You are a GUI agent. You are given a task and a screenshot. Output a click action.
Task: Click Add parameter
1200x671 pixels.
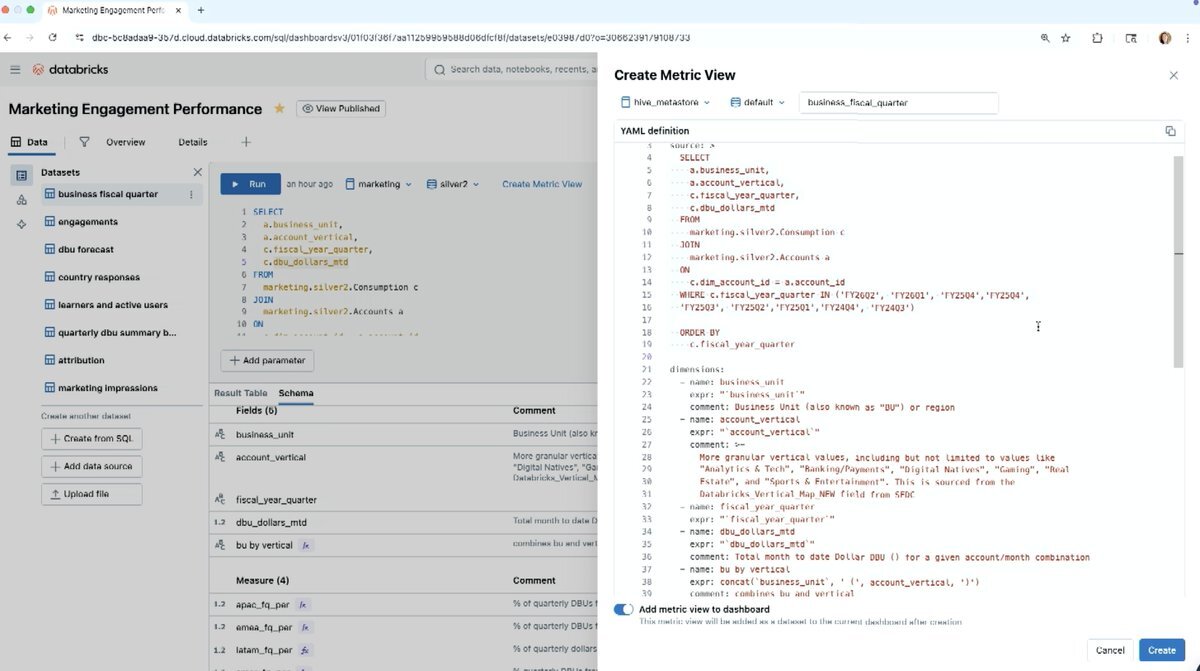[268, 360]
